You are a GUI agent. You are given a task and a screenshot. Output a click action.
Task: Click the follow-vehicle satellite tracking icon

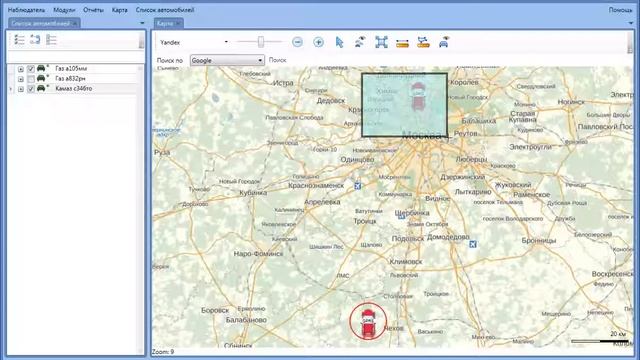tap(360, 42)
